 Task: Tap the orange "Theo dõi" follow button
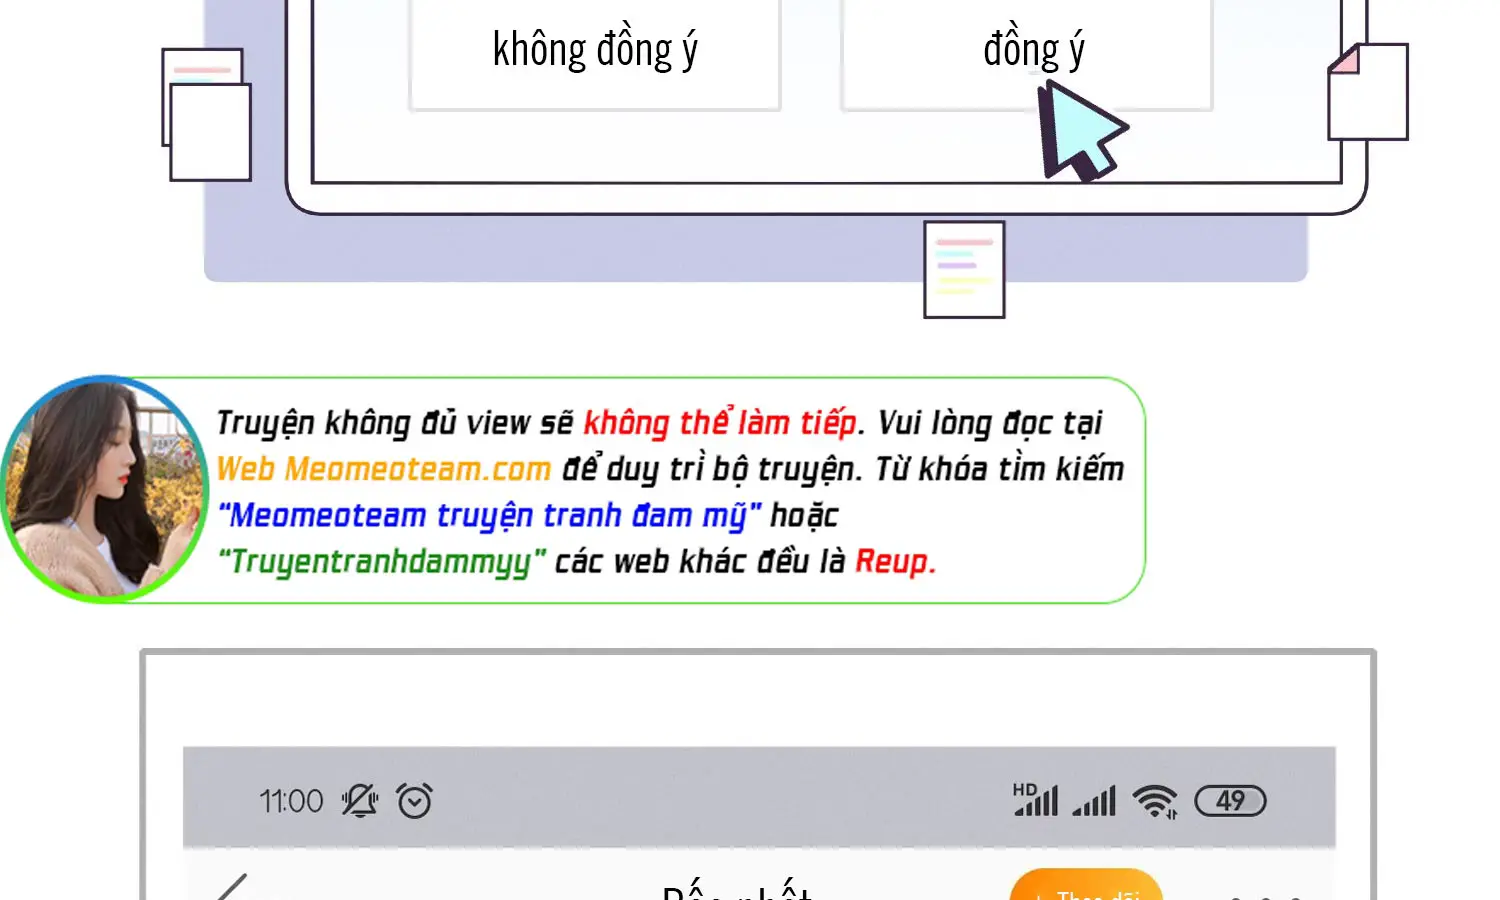pos(1086,887)
